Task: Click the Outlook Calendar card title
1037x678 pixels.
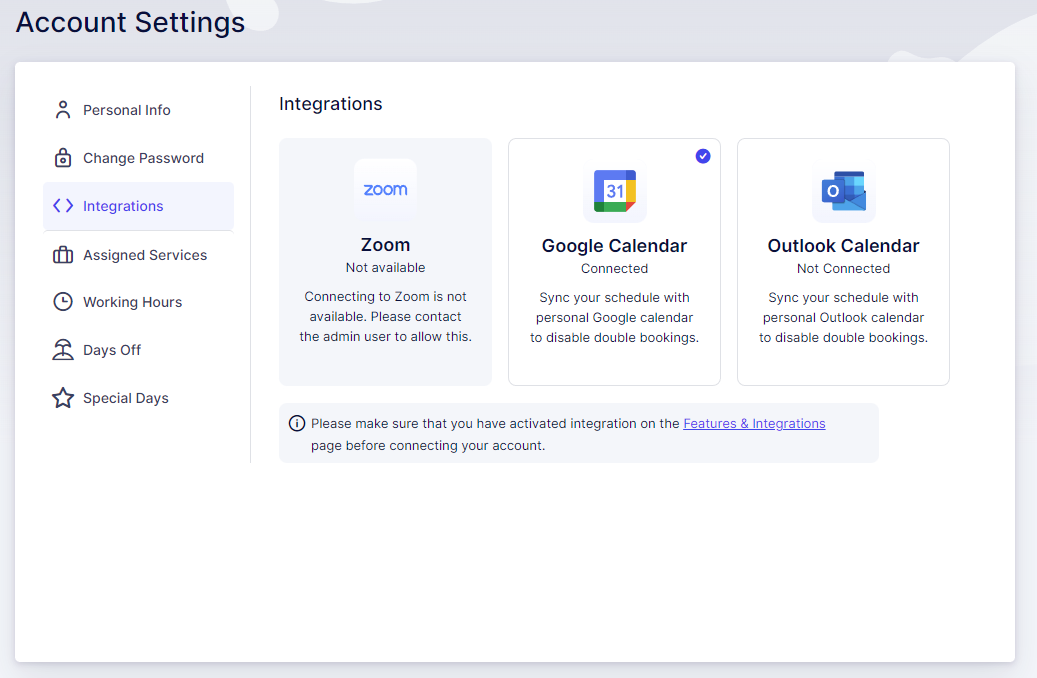Action: pos(843,246)
